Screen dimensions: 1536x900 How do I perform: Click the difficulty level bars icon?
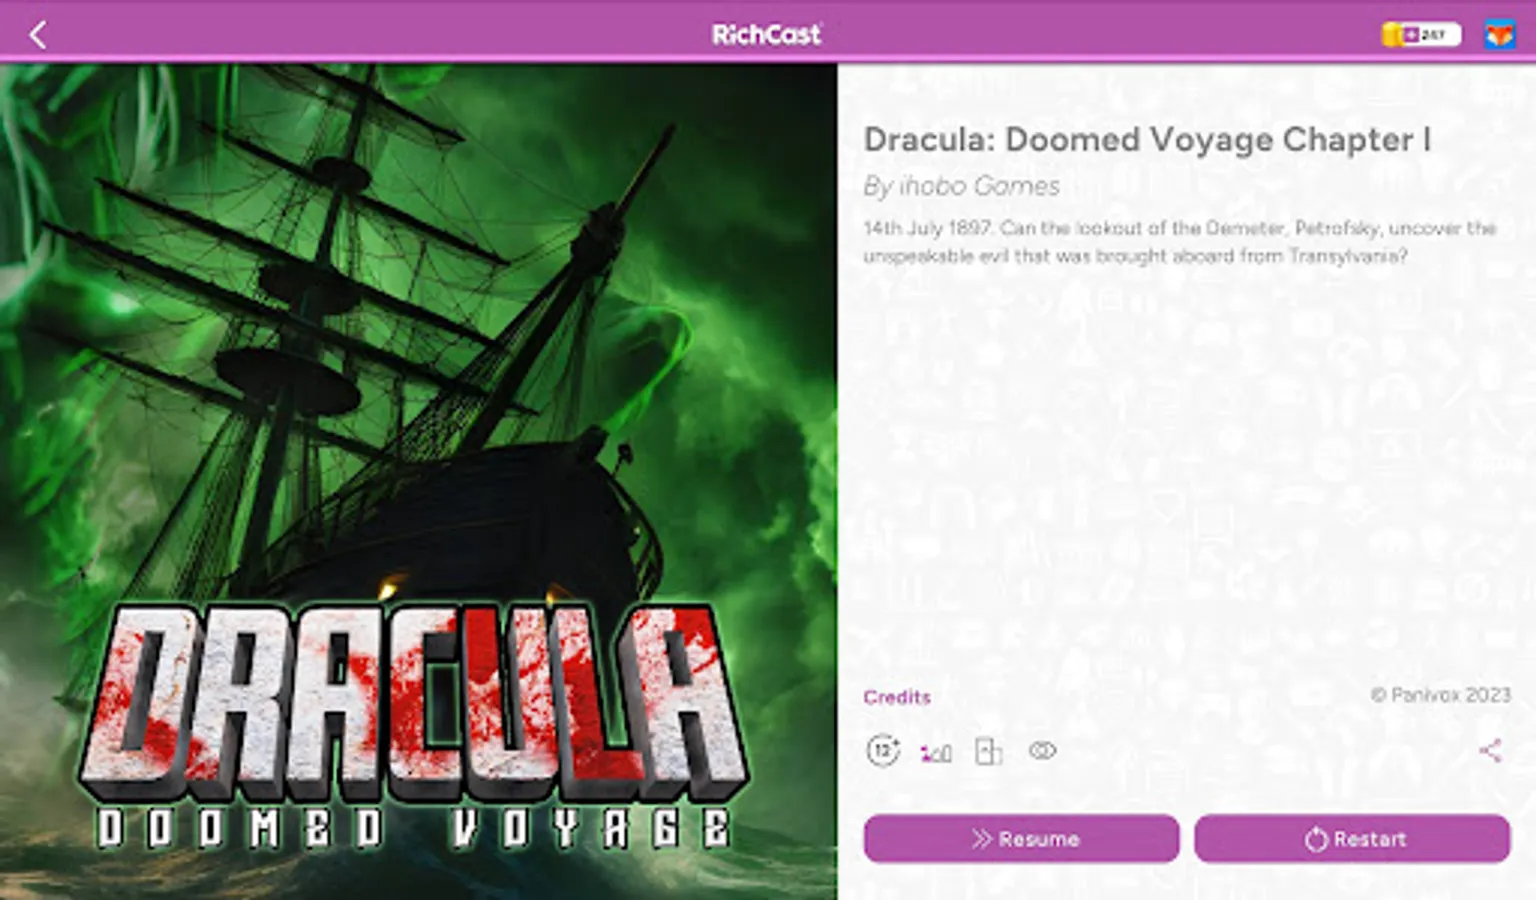(936, 752)
